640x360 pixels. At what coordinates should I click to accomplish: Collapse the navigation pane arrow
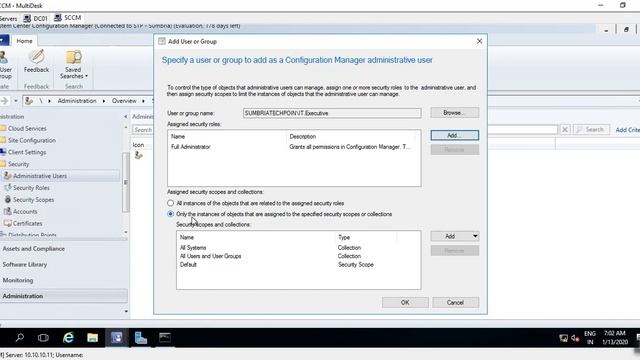(125, 117)
